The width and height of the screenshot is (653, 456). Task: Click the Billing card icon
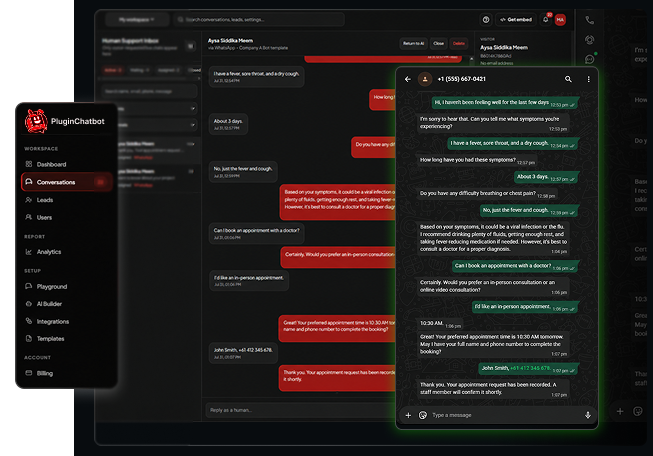29,373
